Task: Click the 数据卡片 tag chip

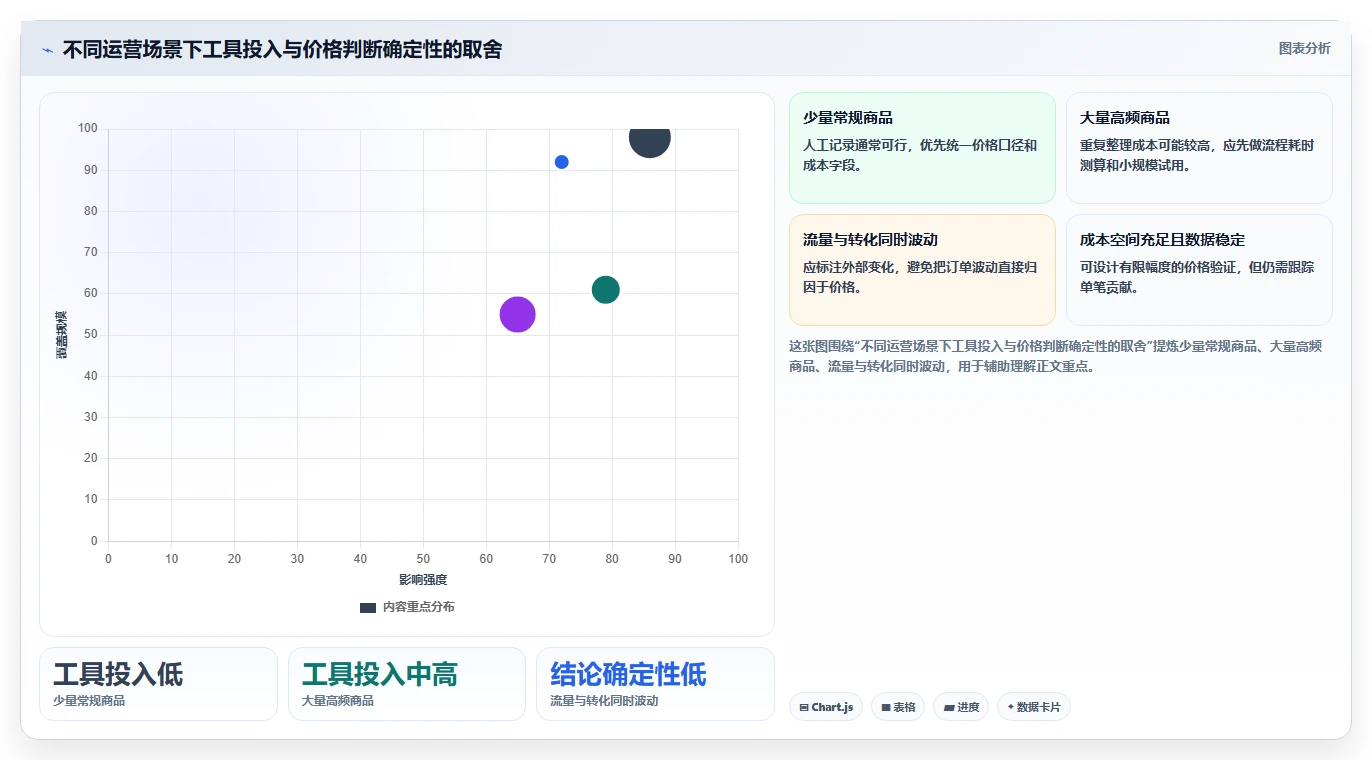Action: pos(1034,707)
